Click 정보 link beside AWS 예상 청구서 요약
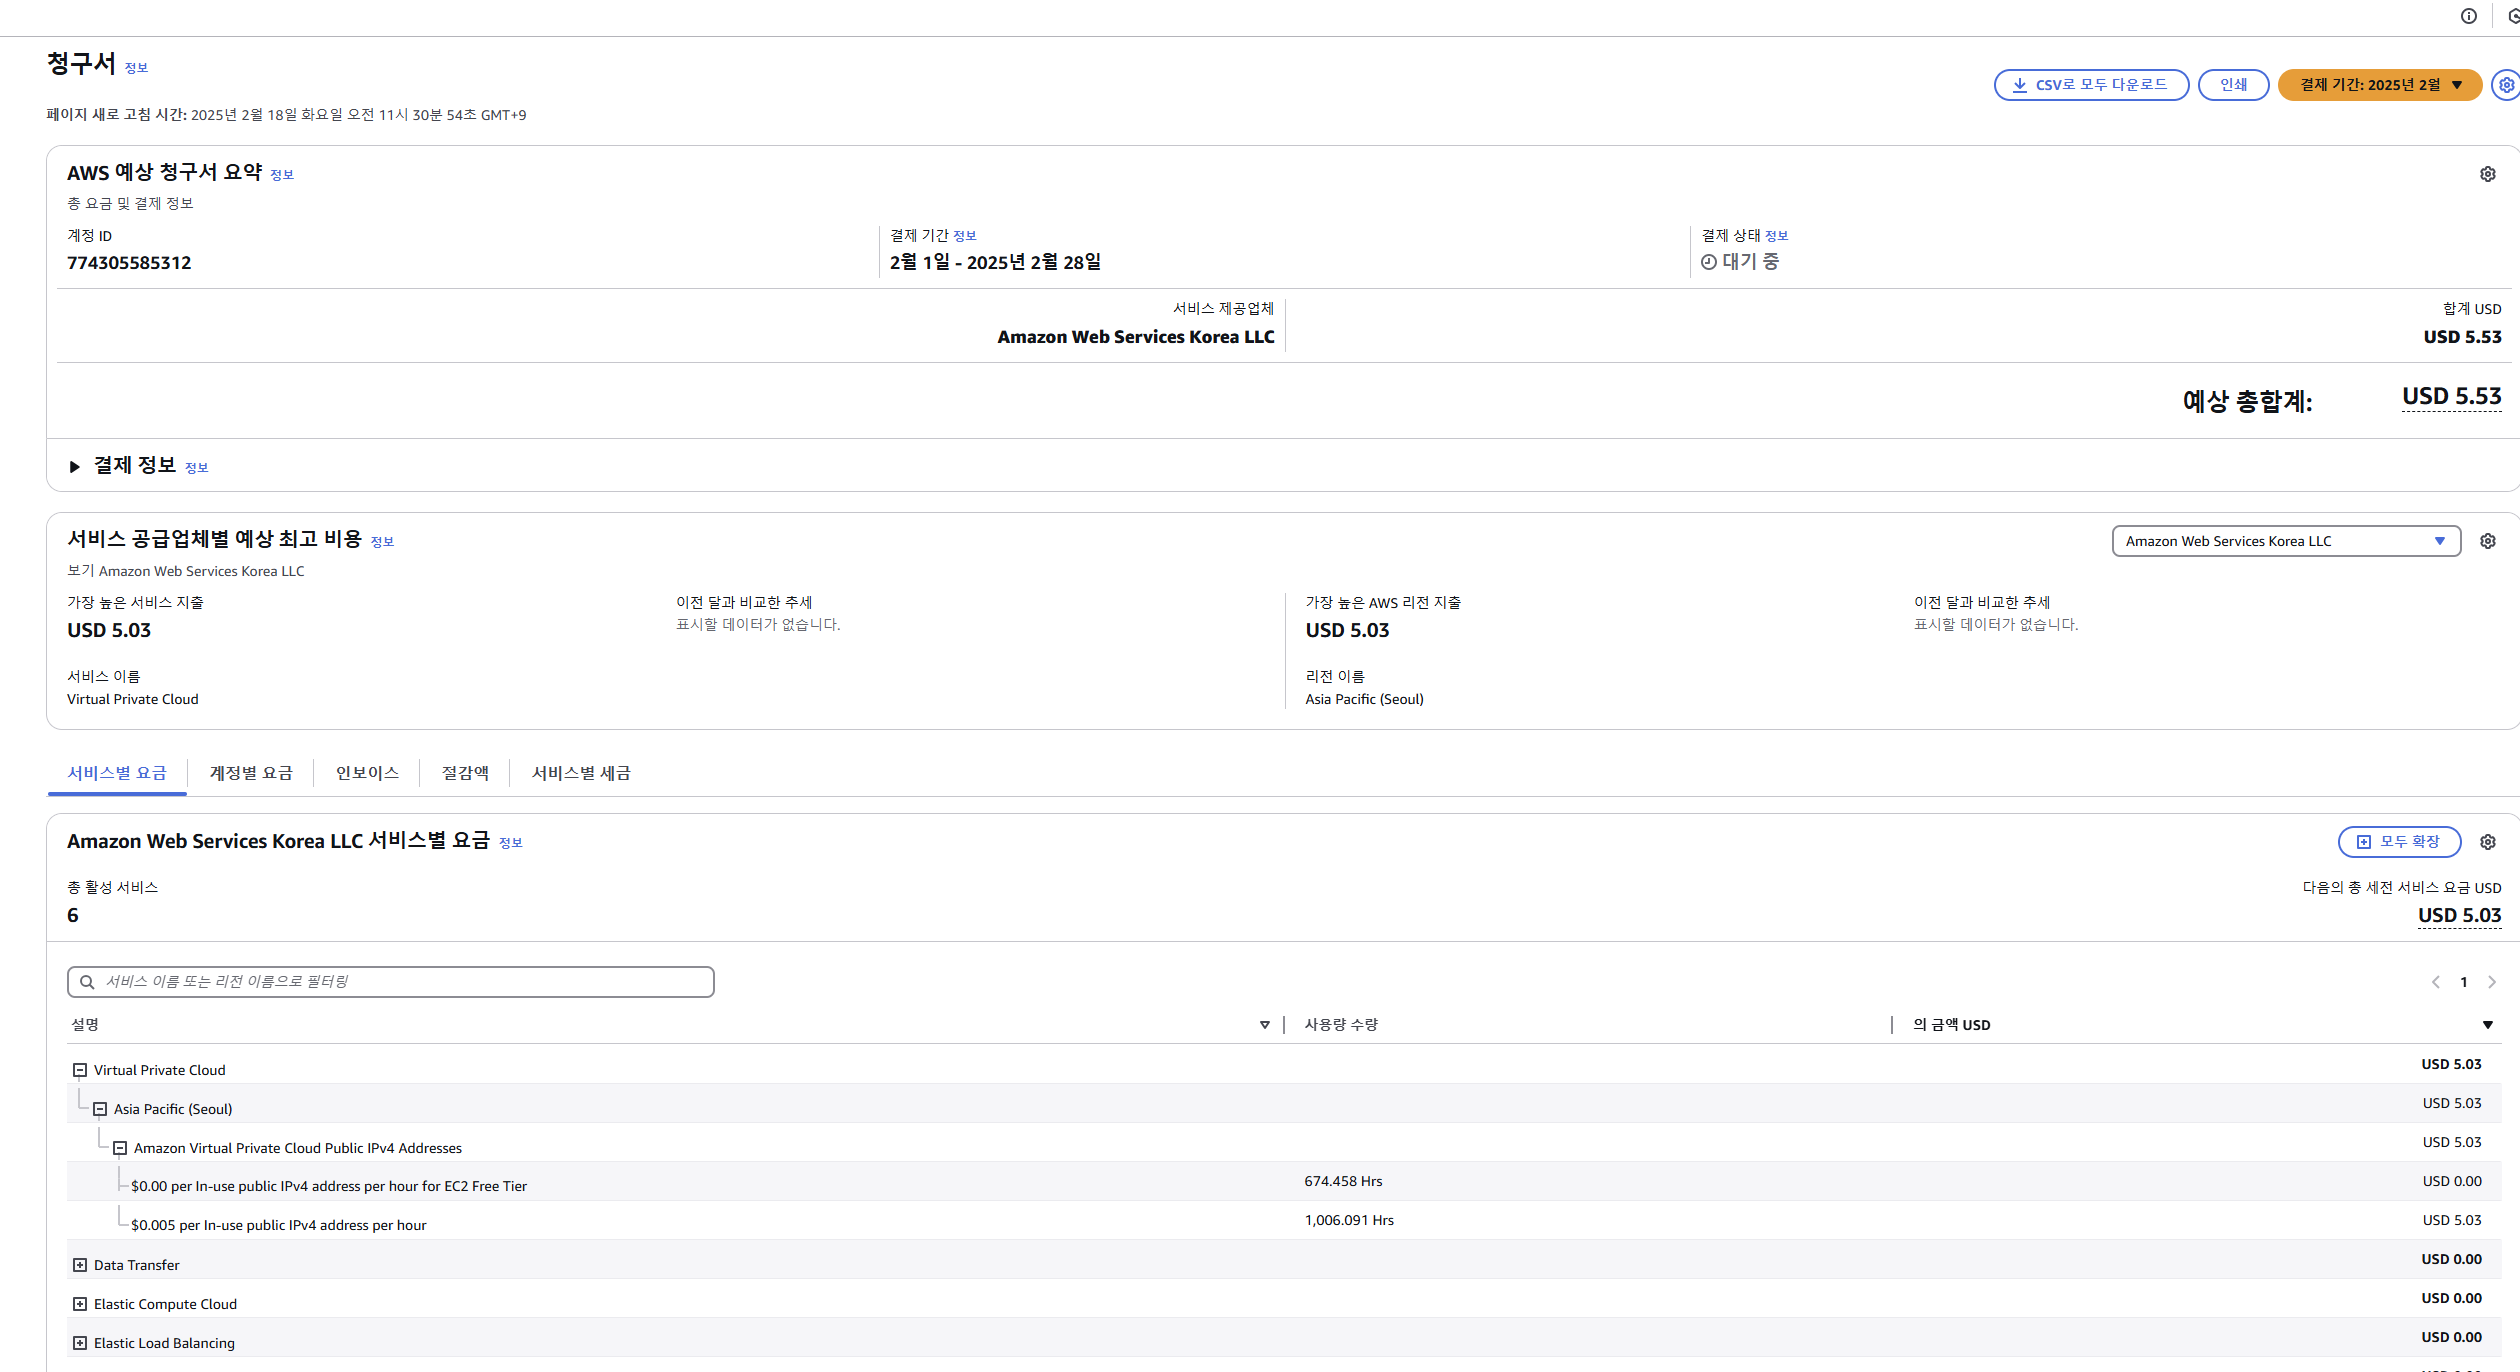Image resolution: width=2520 pixels, height=1372 pixels. point(282,175)
